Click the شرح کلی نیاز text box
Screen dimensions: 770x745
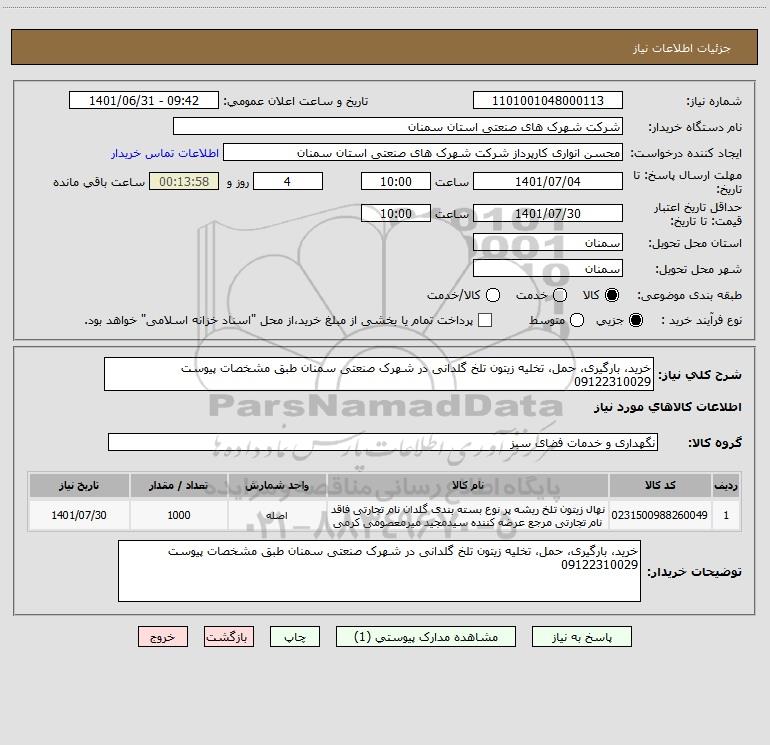tap(379, 374)
